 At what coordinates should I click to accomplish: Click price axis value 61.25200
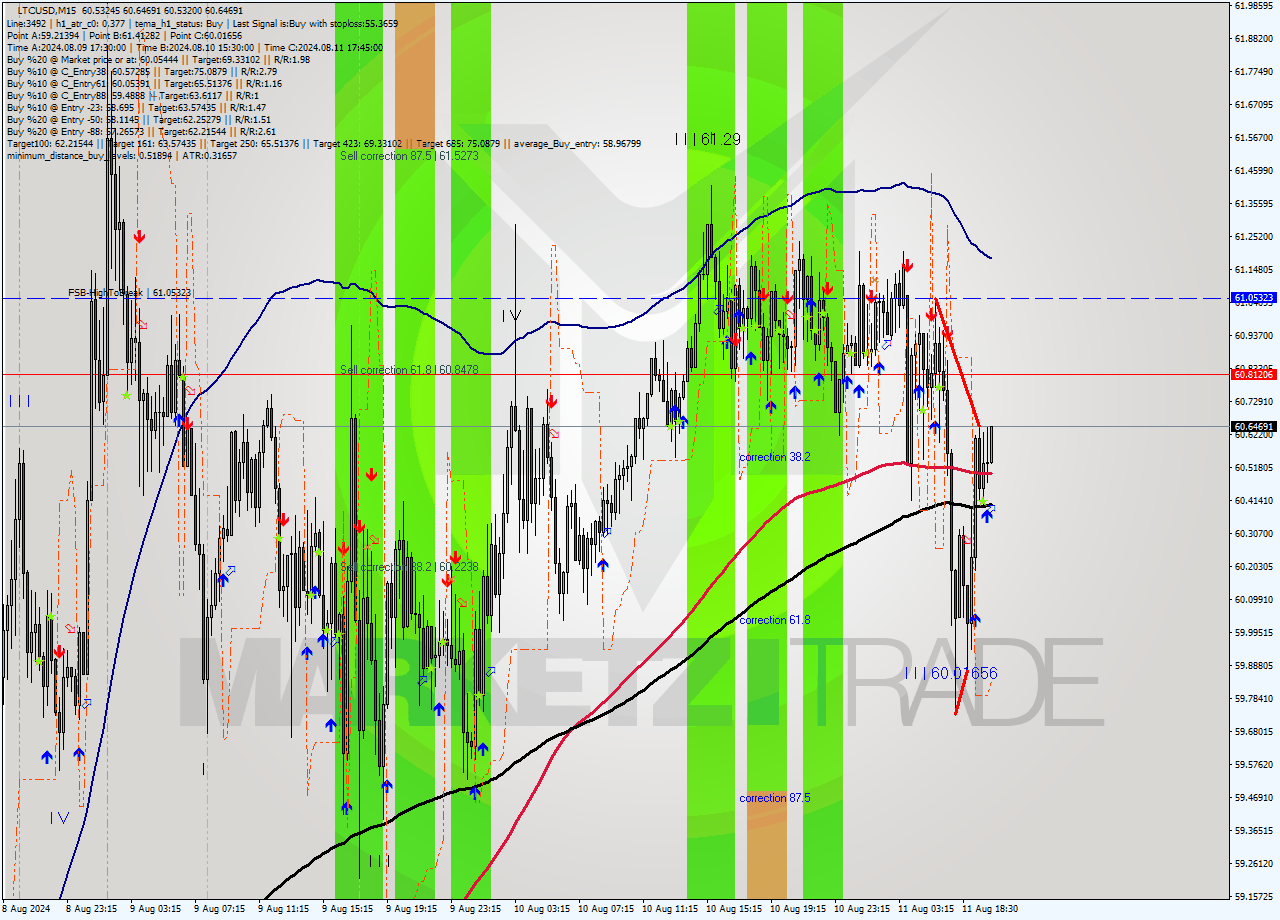click(1254, 236)
